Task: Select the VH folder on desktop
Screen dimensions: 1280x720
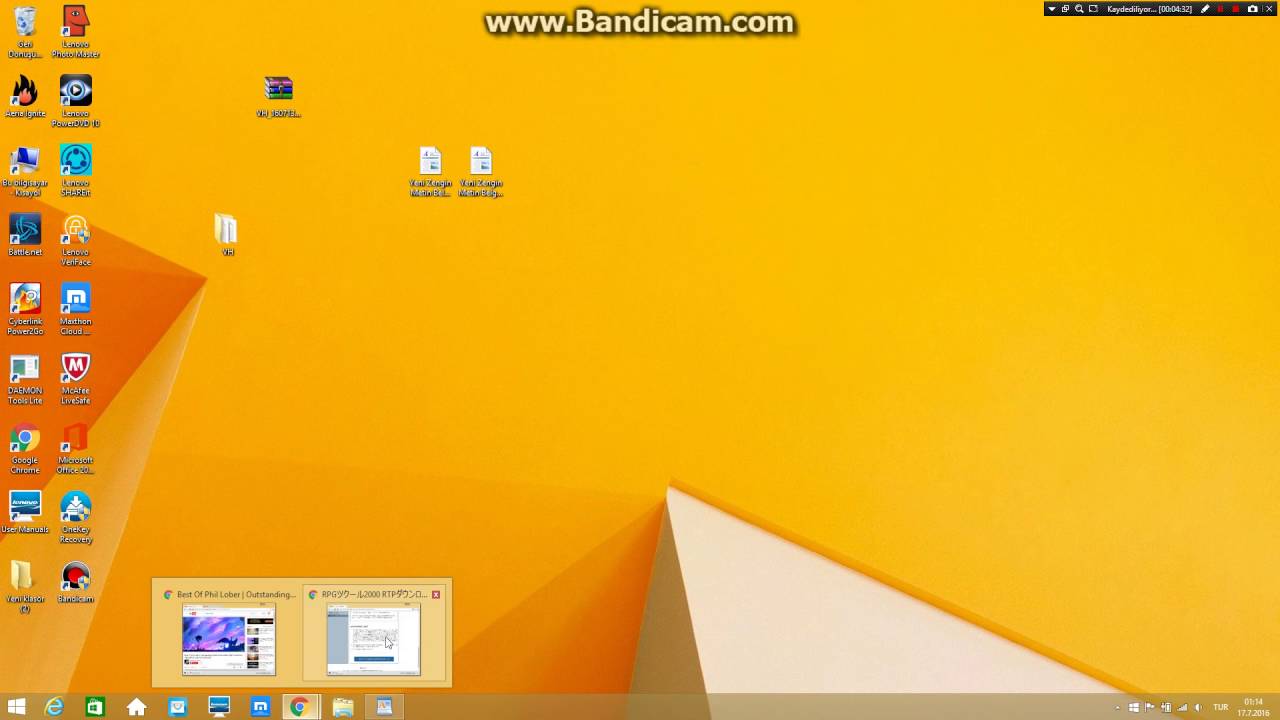Action: 227,235
